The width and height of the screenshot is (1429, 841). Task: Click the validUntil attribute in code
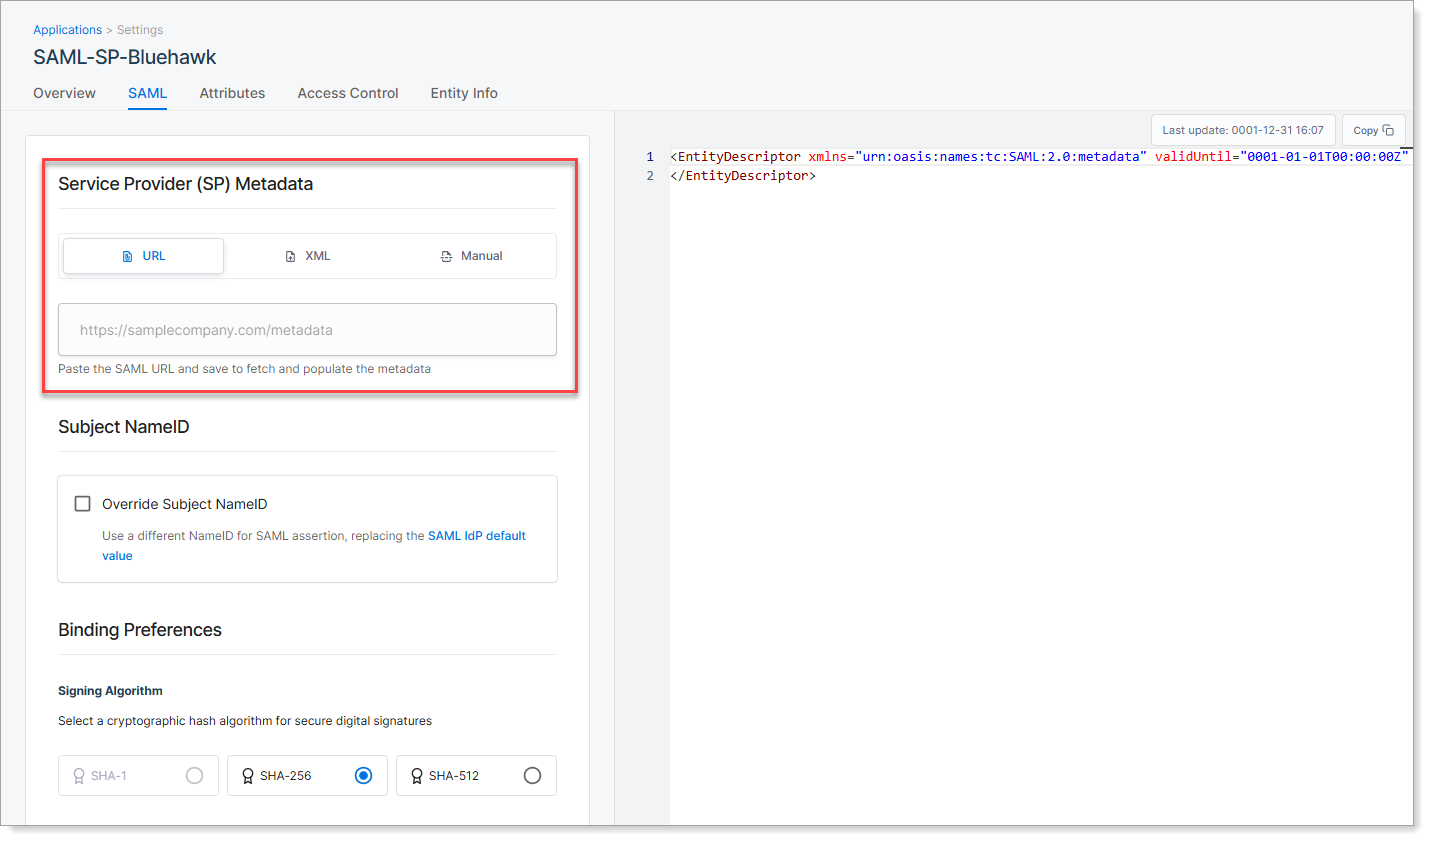click(x=1193, y=157)
